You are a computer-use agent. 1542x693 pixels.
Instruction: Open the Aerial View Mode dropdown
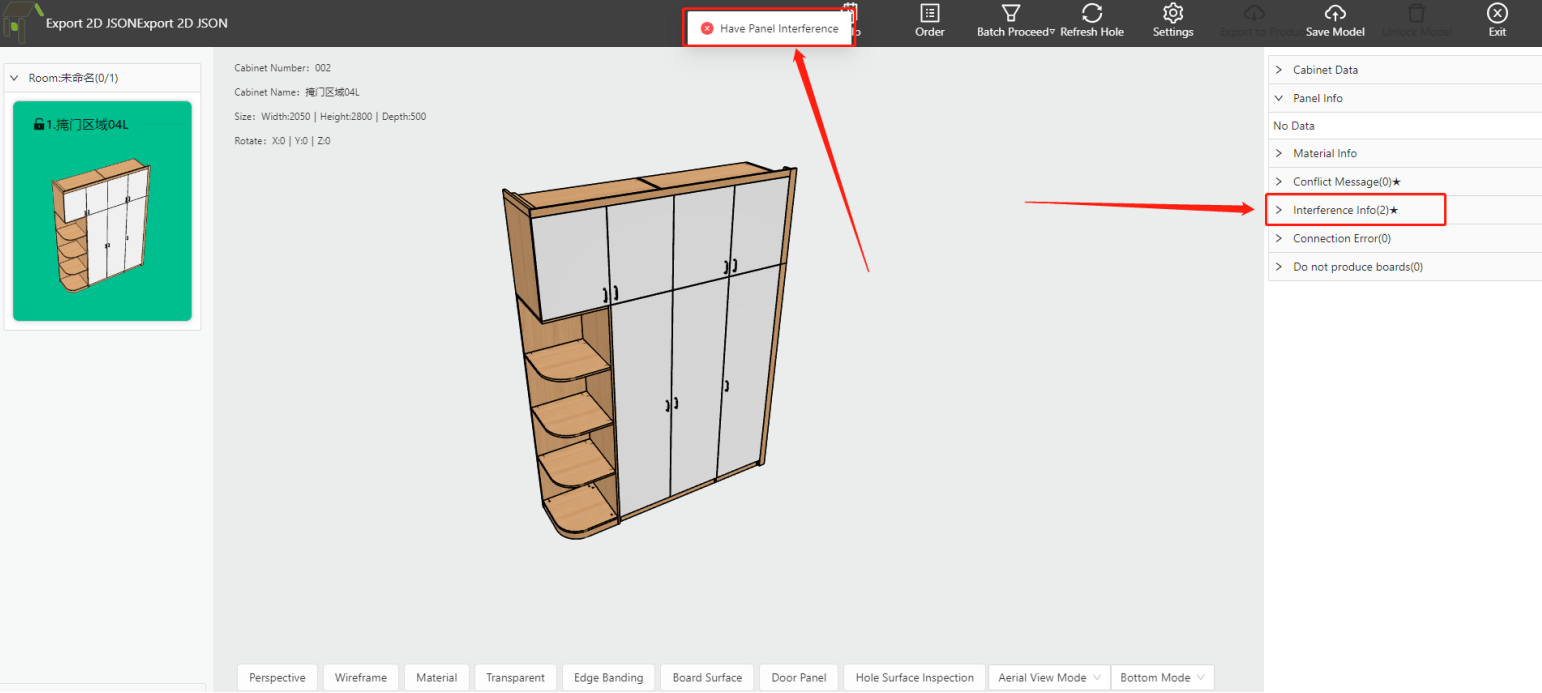click(1049, 678)
